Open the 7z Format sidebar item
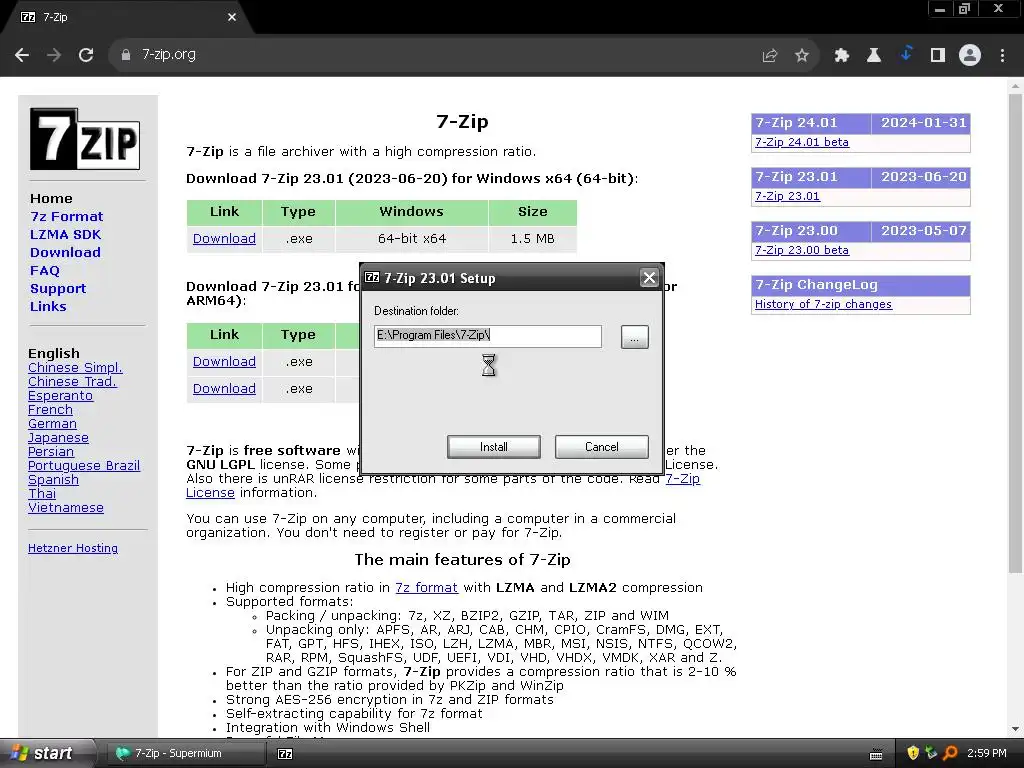This screenshot has height=768, width=1024. [x=67, y=216]
